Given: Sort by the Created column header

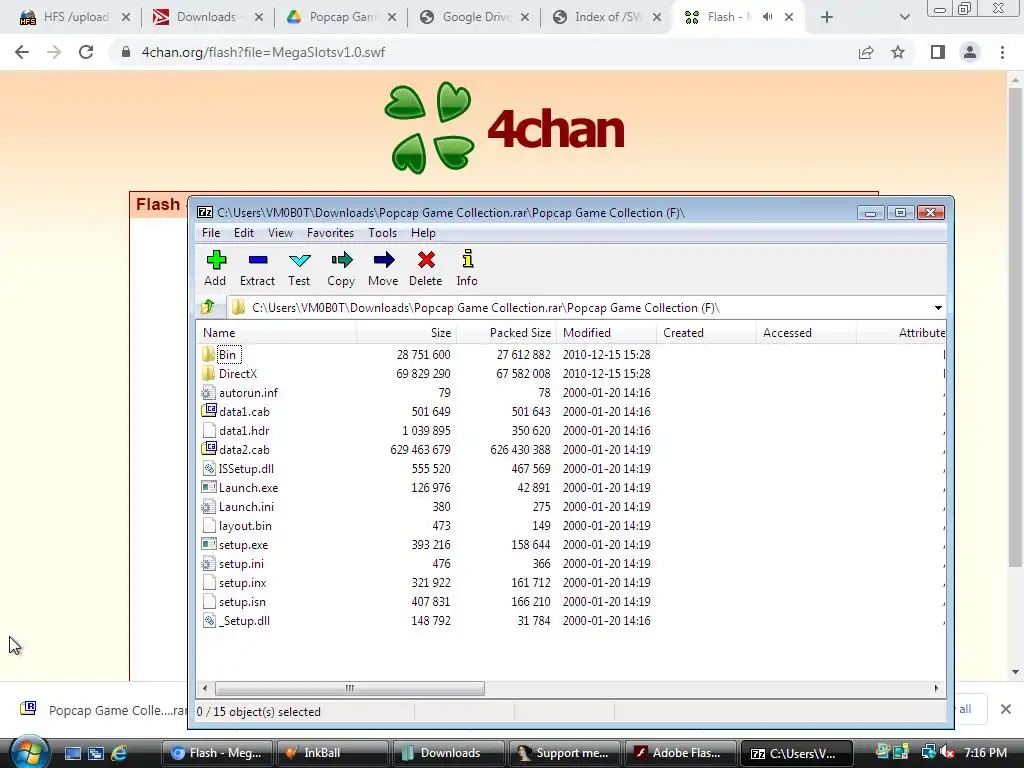Looking at the screenshot, I should tap(706, 332).
